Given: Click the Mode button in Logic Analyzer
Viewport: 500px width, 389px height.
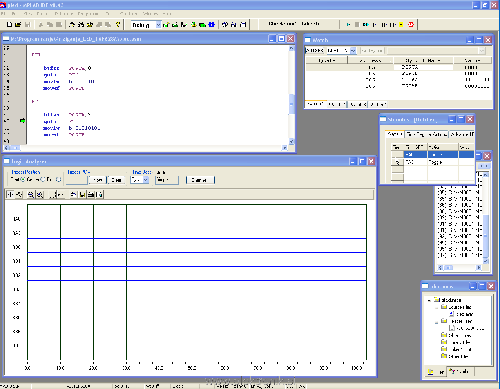Looking at the screenshot, I should [x=167, y=180].
